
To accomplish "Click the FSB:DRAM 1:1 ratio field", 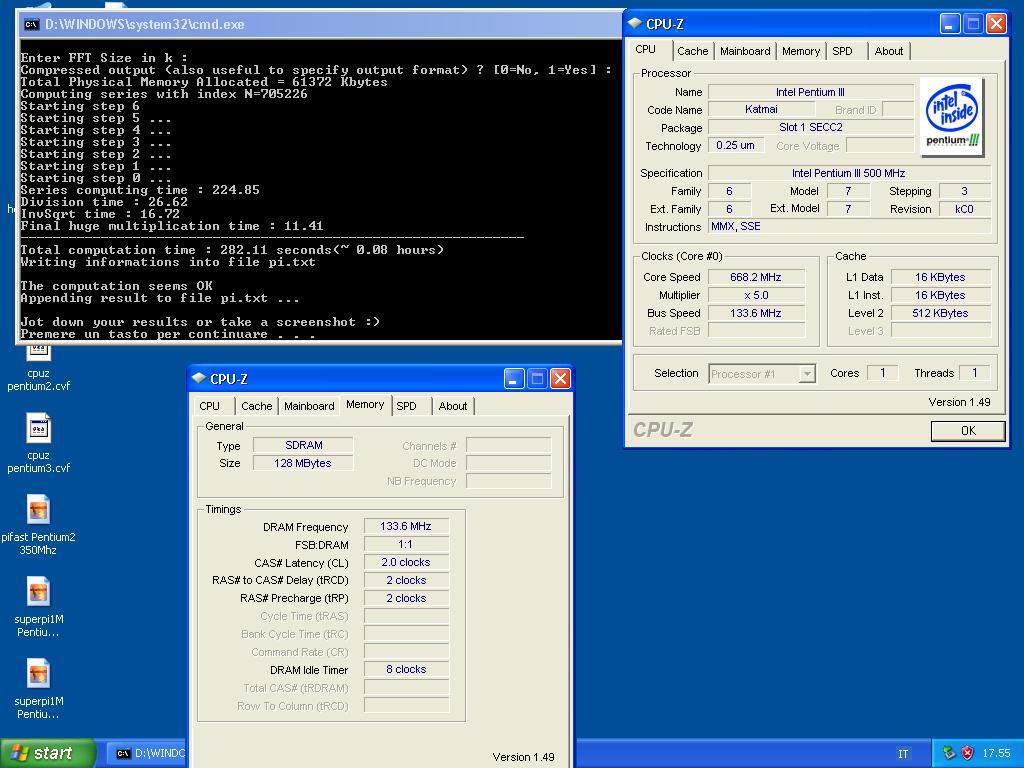I will (x=406, y=544).
